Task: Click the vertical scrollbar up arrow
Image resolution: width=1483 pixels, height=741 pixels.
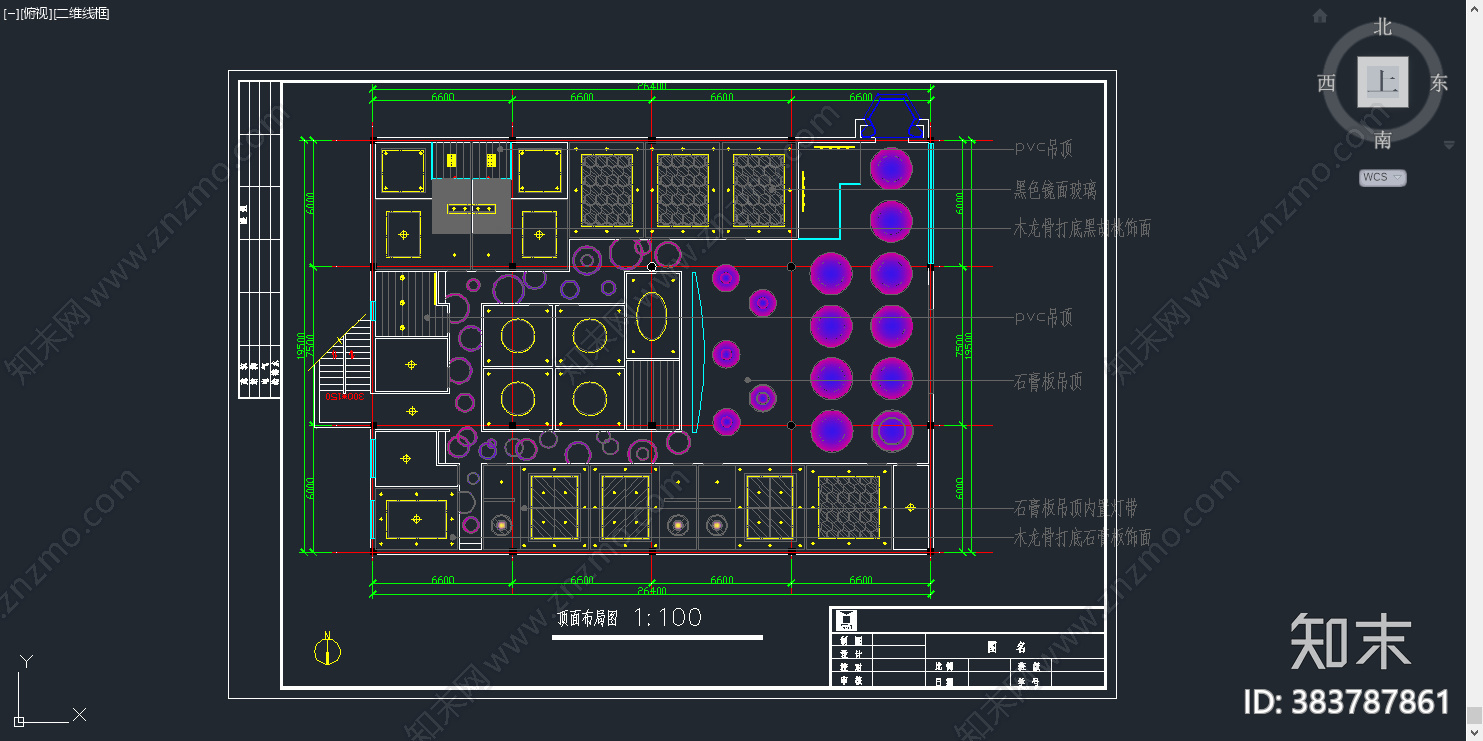Action: click(x=1475, y=7)
